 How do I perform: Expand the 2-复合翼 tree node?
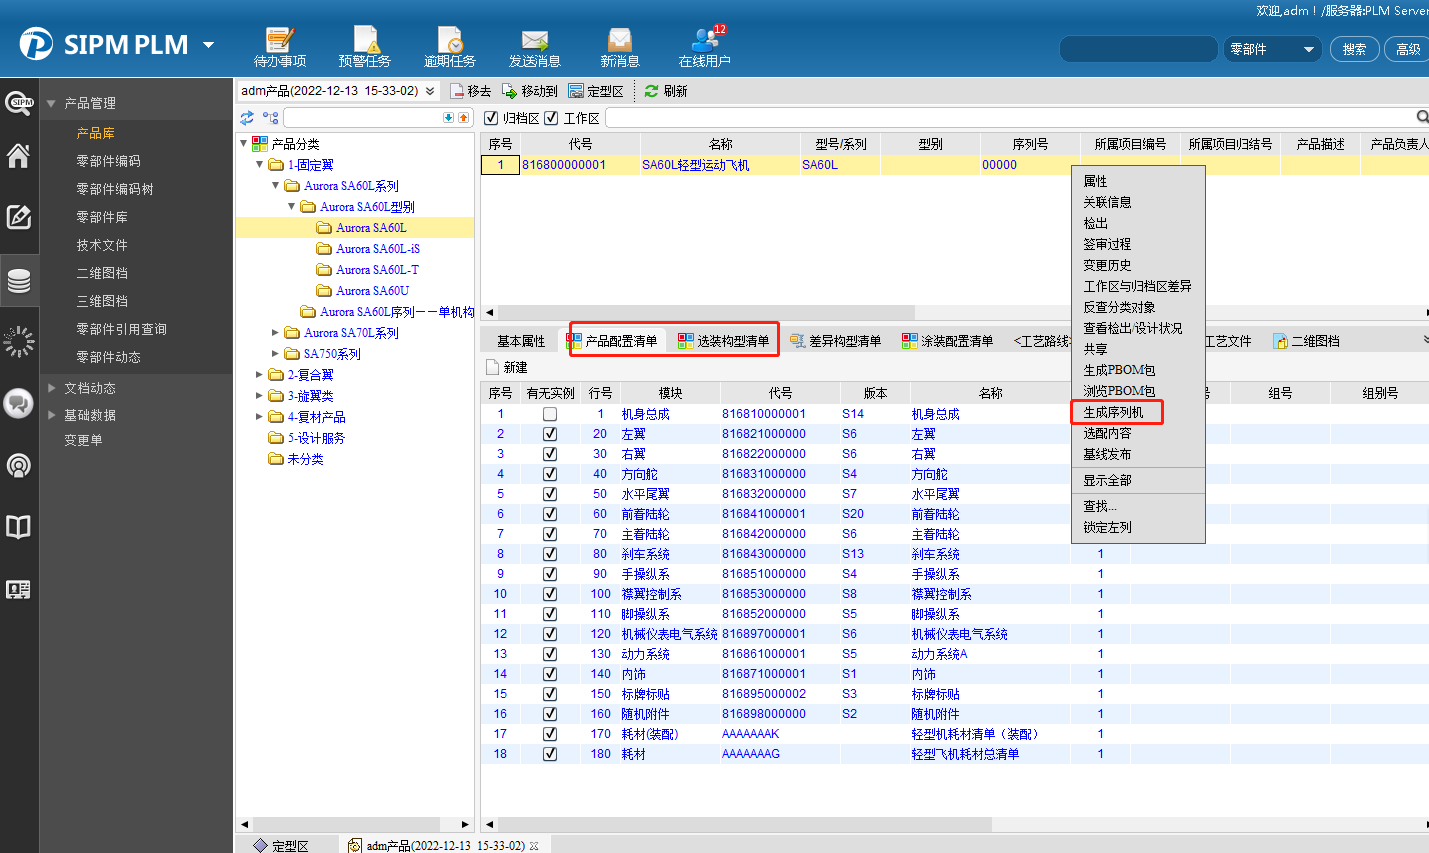[260, 375]
